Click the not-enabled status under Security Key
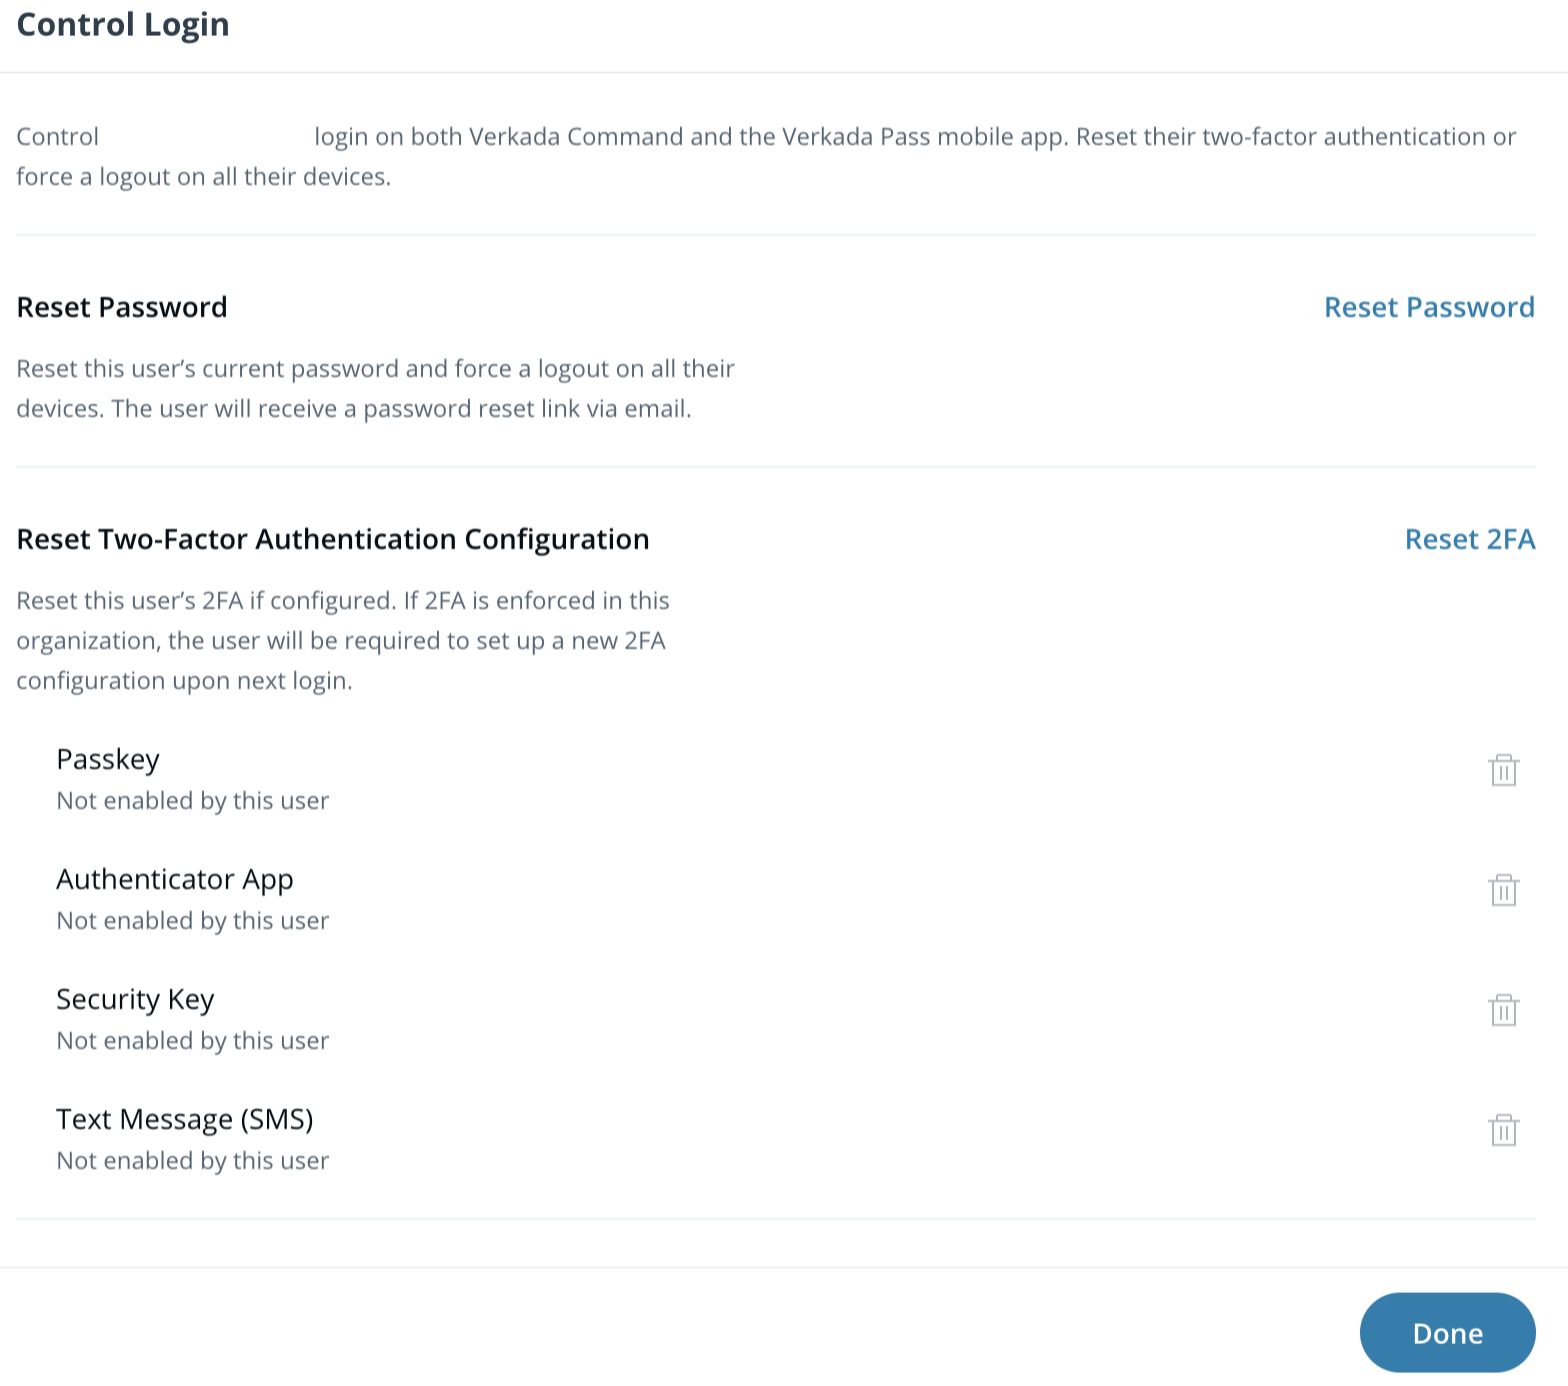This screenshot has height=1386, width=1568. click(193, 1041)
